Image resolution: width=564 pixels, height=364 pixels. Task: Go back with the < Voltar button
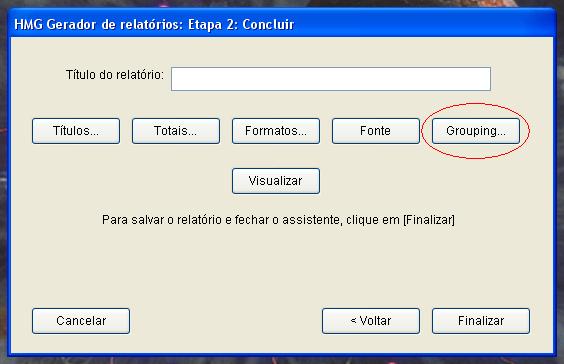click(x=371, y=321)
